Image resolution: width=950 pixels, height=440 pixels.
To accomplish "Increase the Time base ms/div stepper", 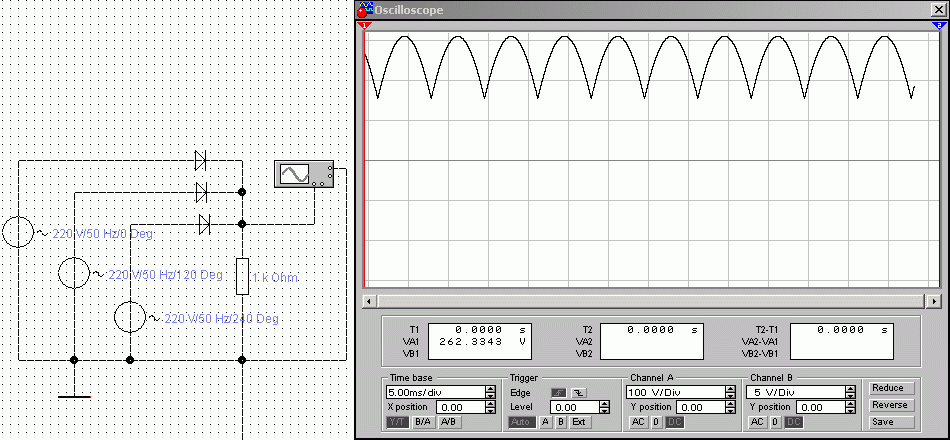I will [x=490, y=389].
